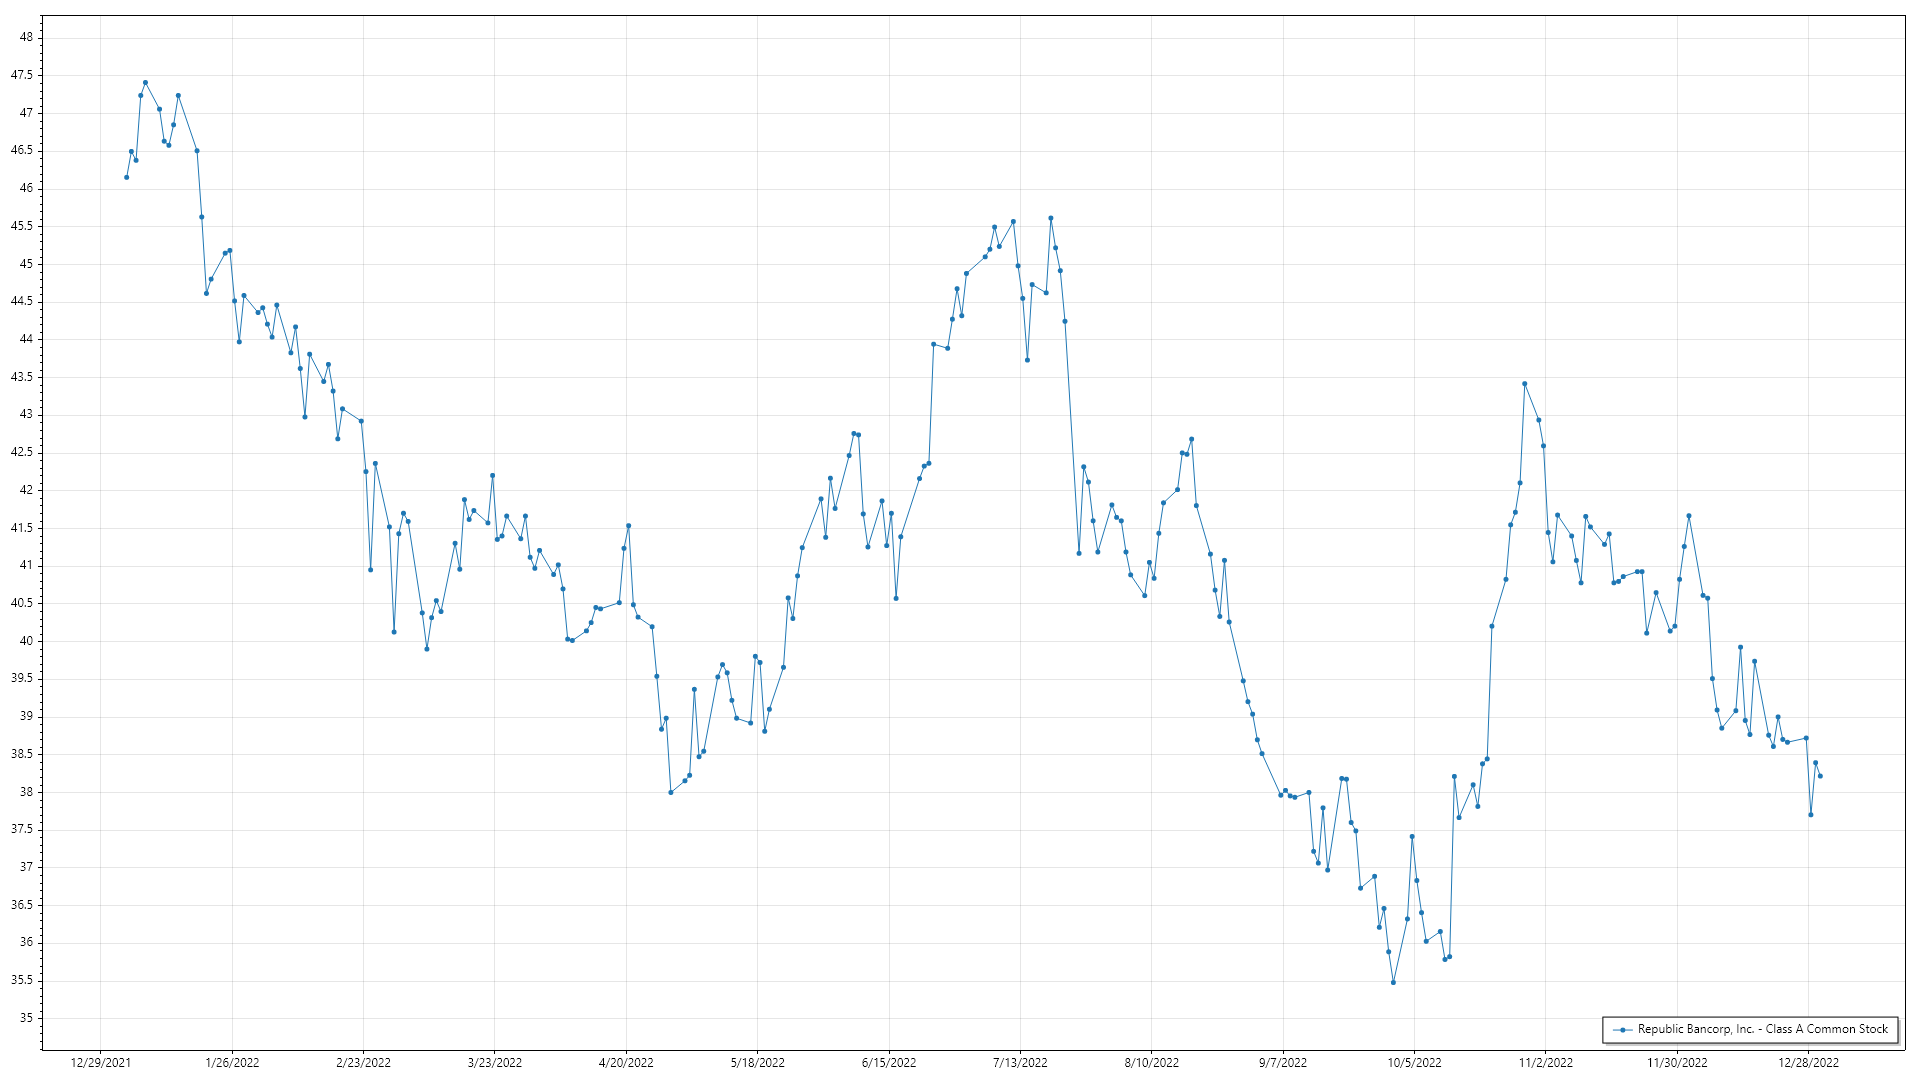The image size is (1920, 1080).
Task: Click the legend line marker icon
Action: tap(1622, 1029)
